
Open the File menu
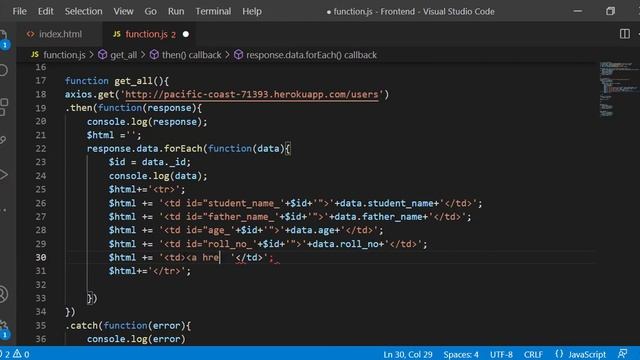pos(19,11)
